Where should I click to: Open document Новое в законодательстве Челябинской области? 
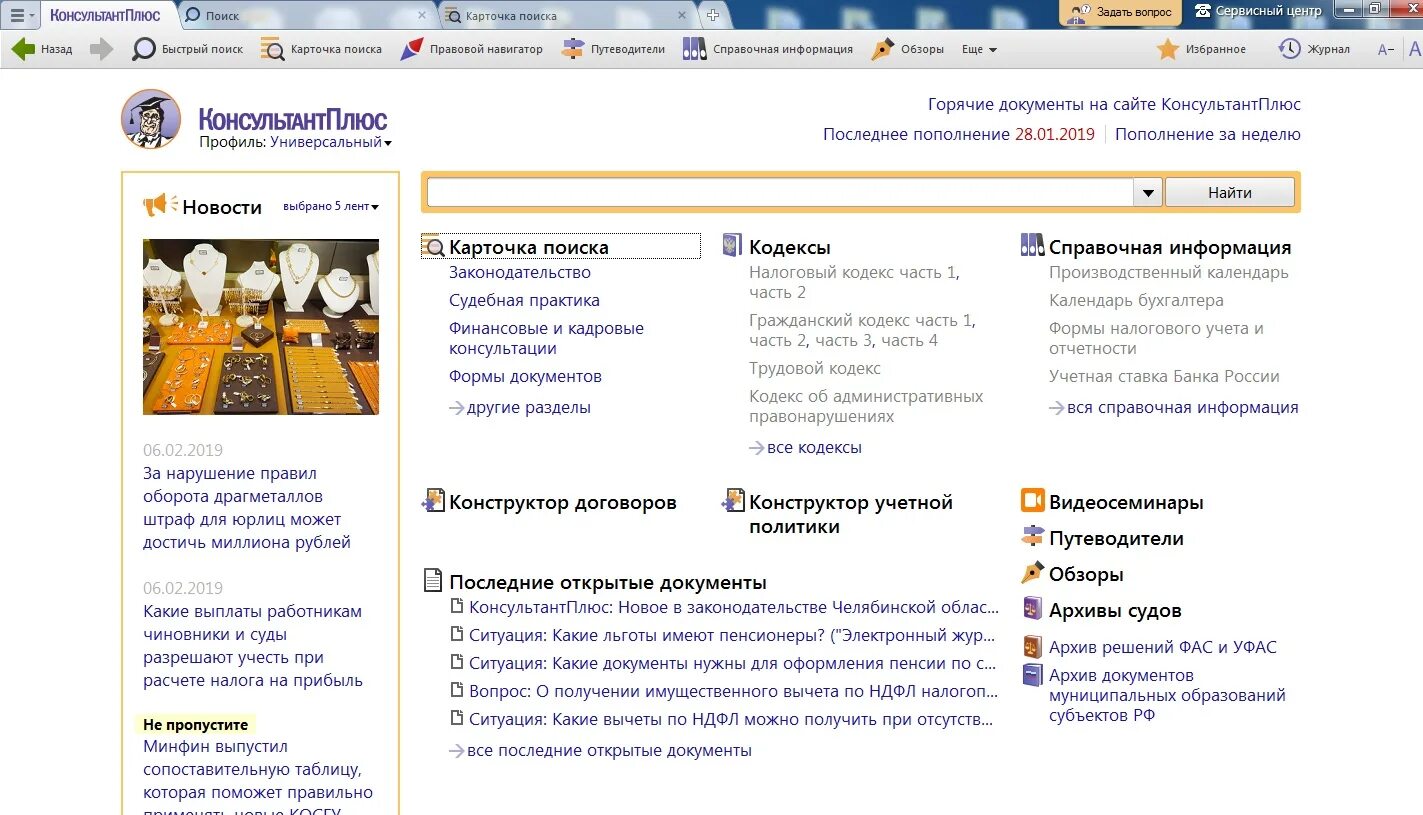(734, 607)
